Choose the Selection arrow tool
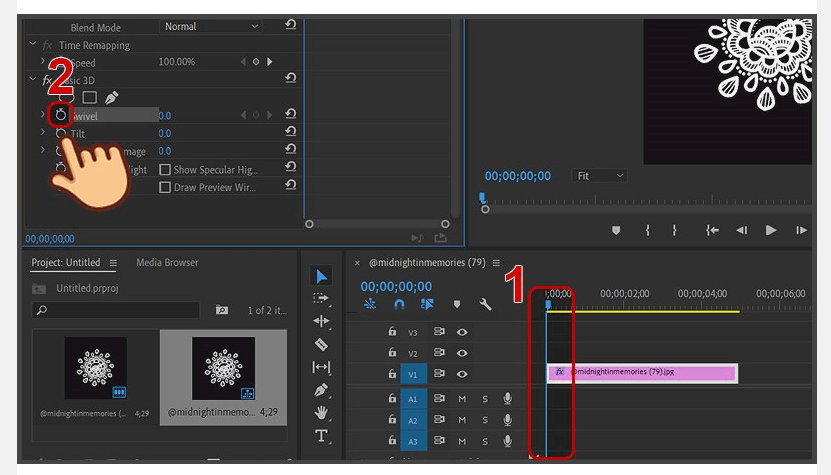Viewport: 831px width, 475px height. [x=321, y=276]
